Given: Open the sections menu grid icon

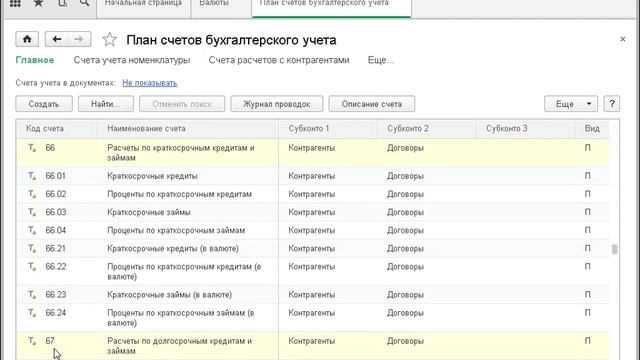Looking at the screenshot, I should (15, 3).
